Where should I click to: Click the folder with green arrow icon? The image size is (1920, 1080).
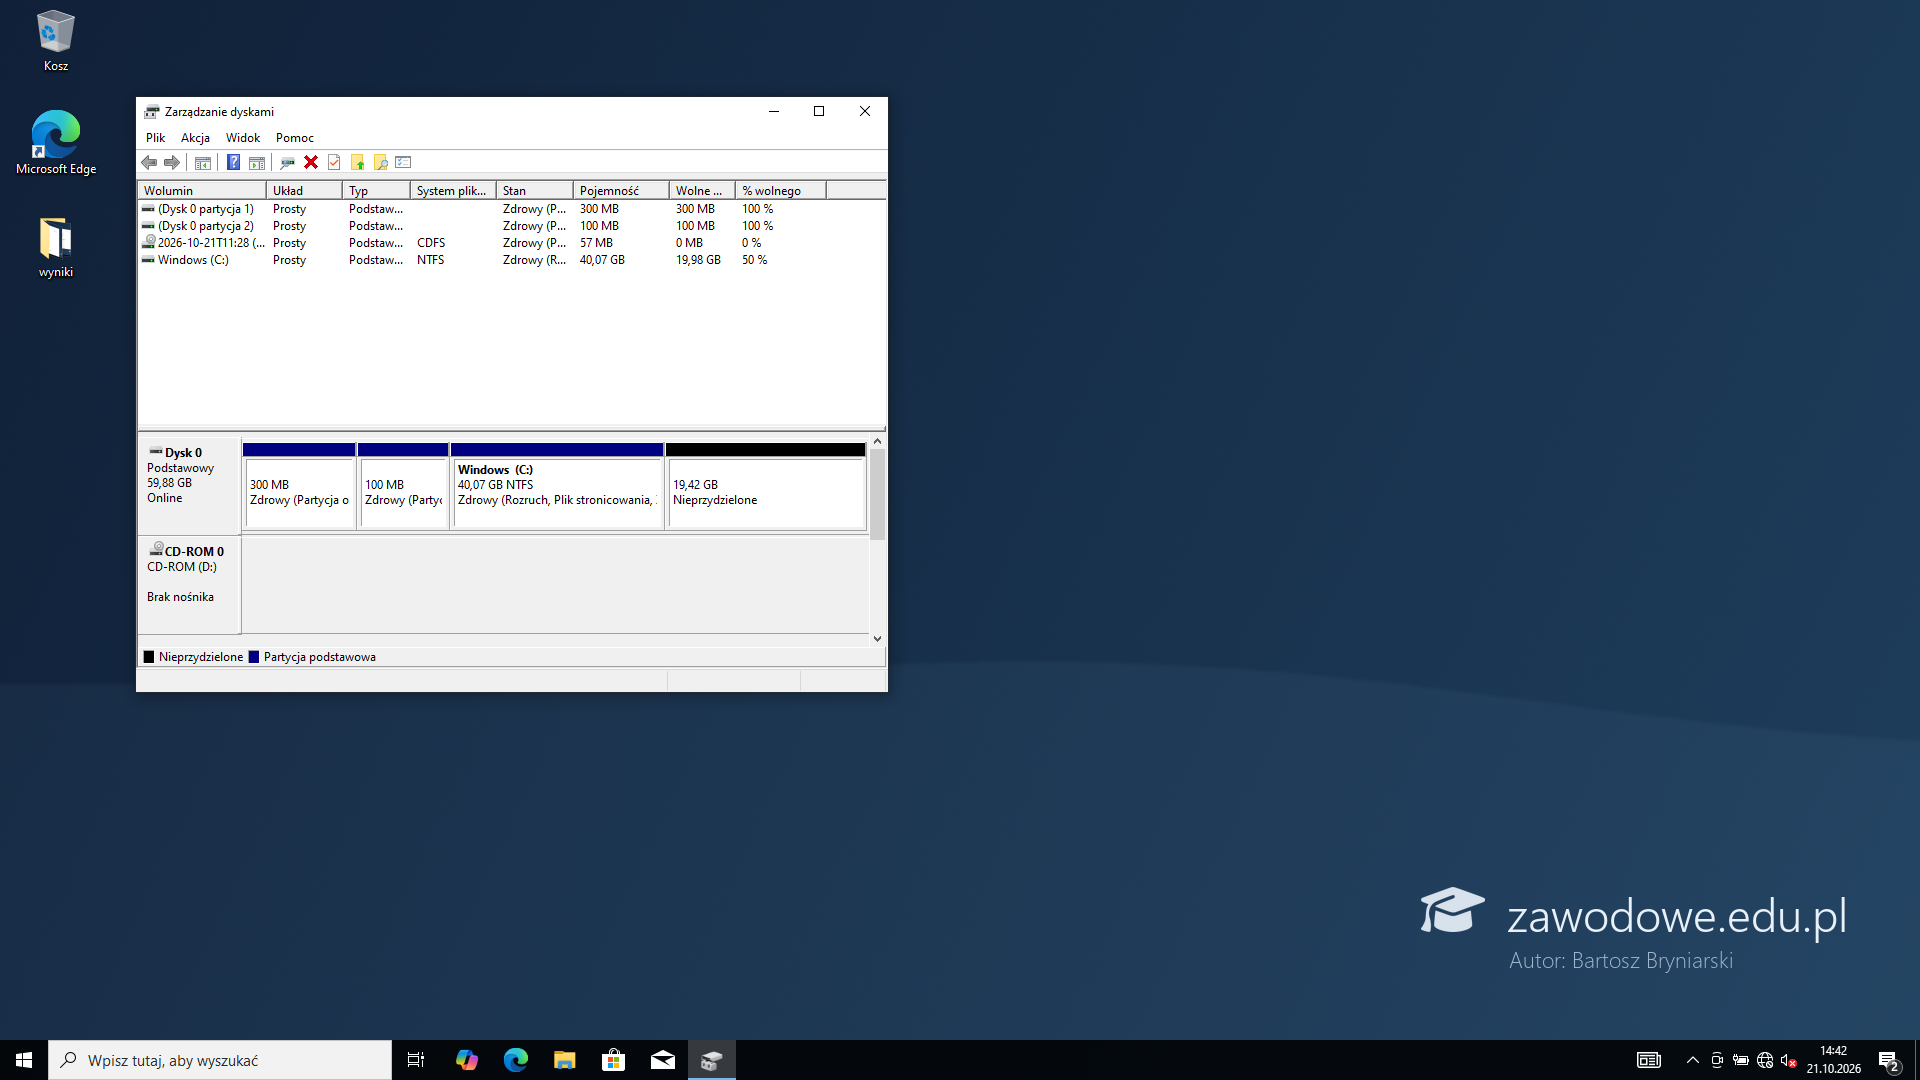tap(357, 163)
